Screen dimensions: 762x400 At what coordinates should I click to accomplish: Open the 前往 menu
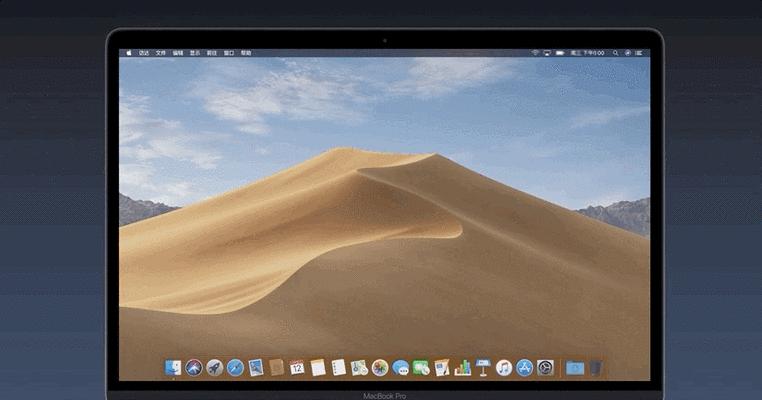[x=212, y=53]
